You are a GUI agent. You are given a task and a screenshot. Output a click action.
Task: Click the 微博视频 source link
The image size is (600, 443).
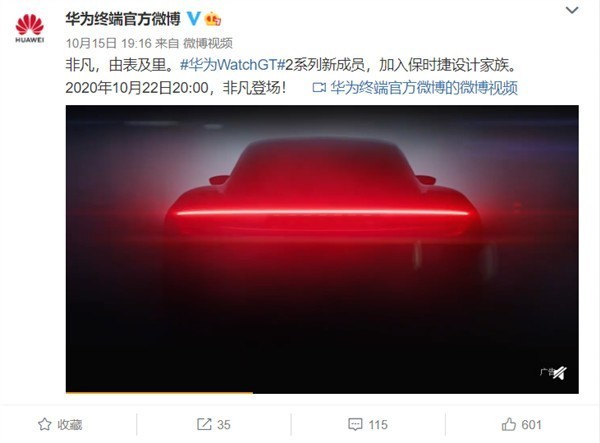click(208, 43)
